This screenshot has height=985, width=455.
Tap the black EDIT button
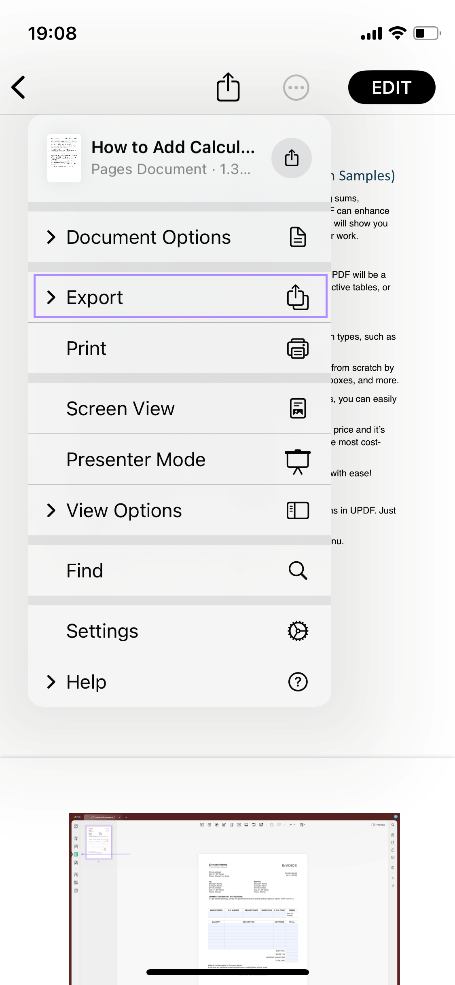(392, 87)
